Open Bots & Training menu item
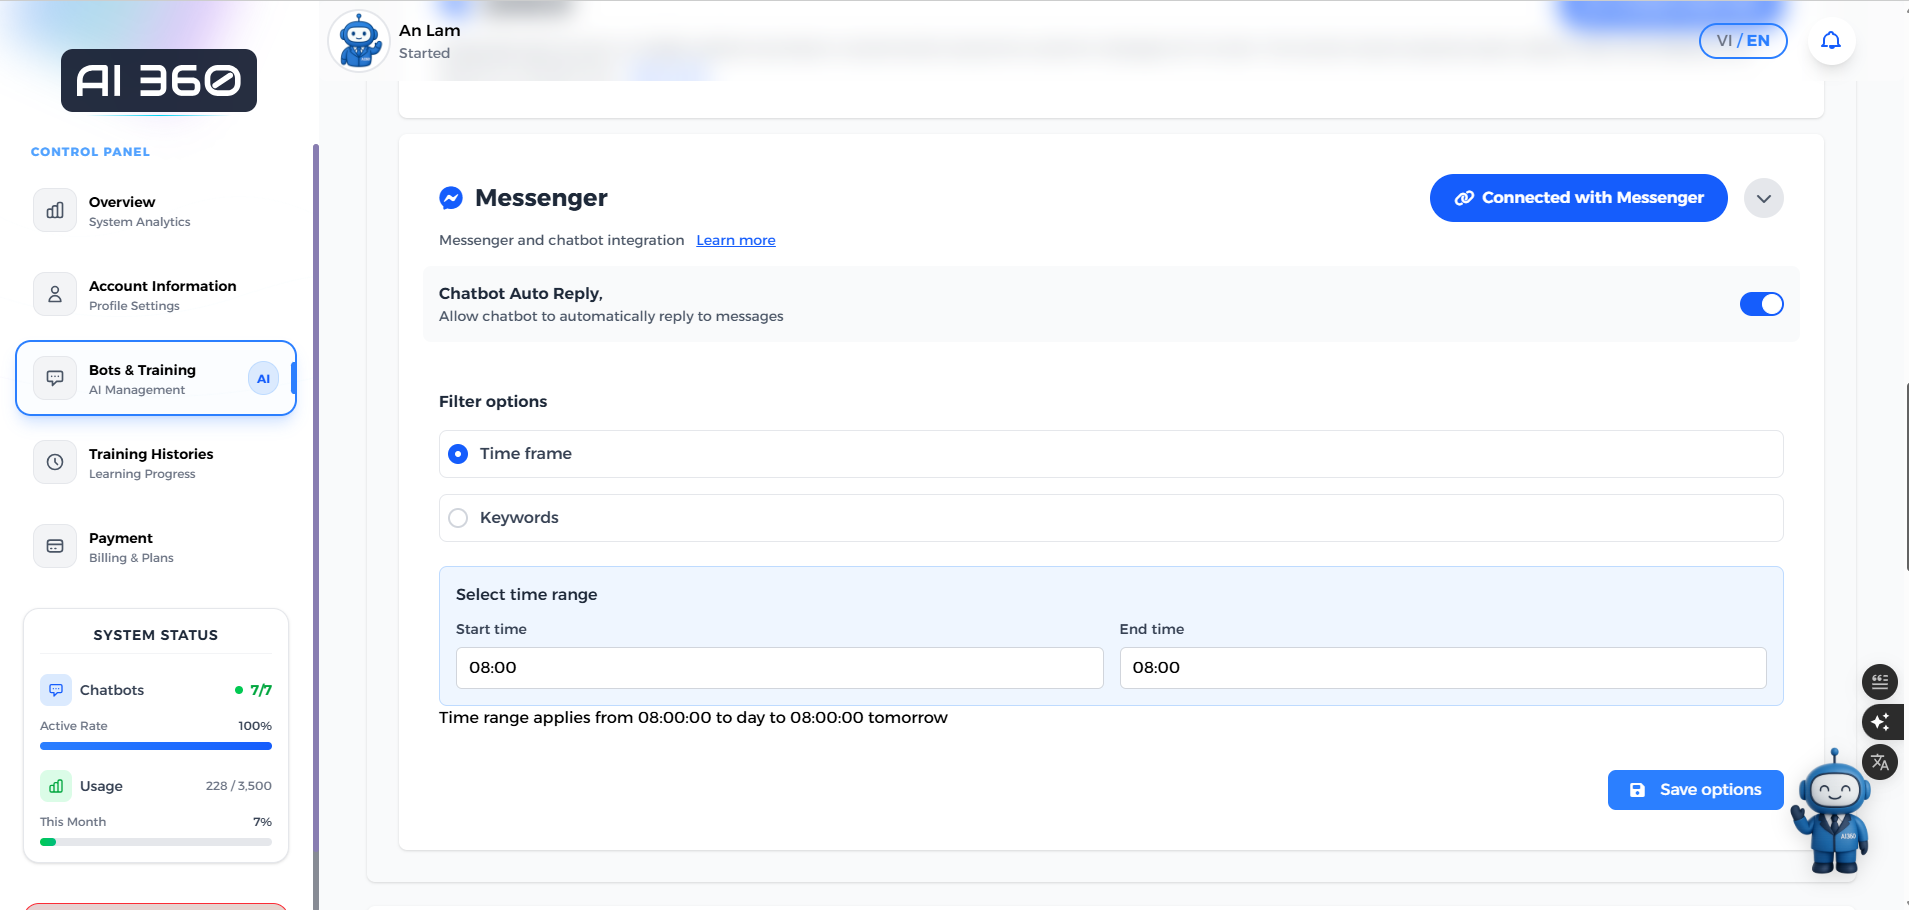 click(x=156, y=379)
